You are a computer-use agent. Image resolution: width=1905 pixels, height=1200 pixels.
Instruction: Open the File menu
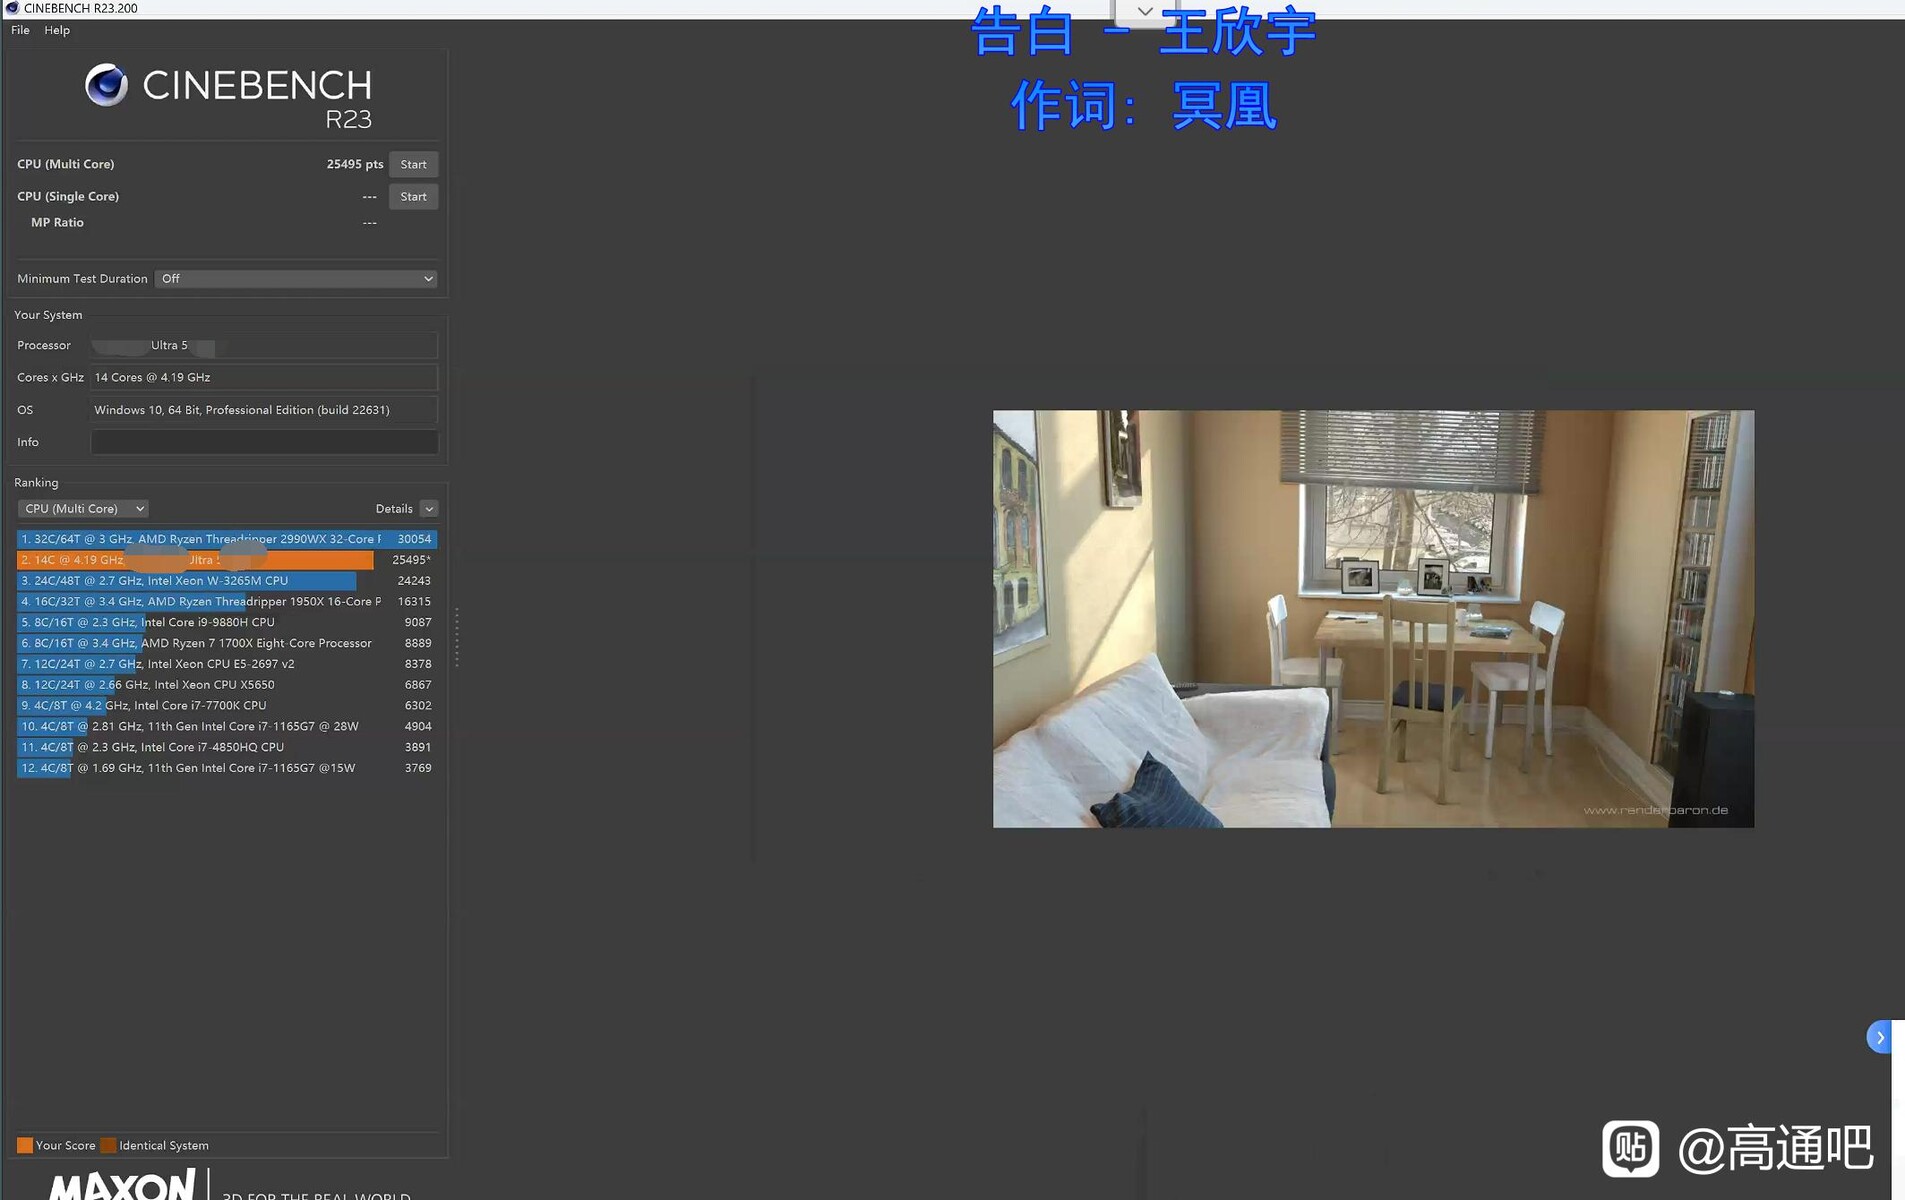click(20, 30)
